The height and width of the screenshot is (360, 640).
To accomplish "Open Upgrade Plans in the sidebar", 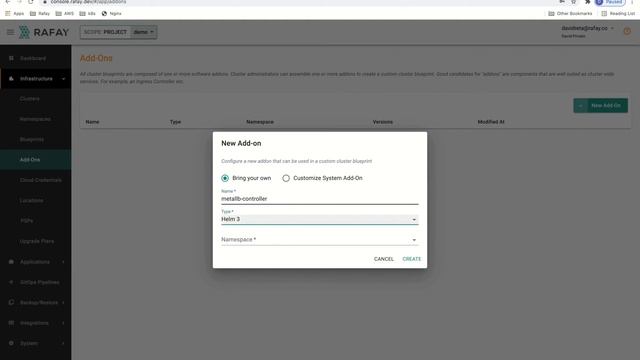I will click(37, 241).
